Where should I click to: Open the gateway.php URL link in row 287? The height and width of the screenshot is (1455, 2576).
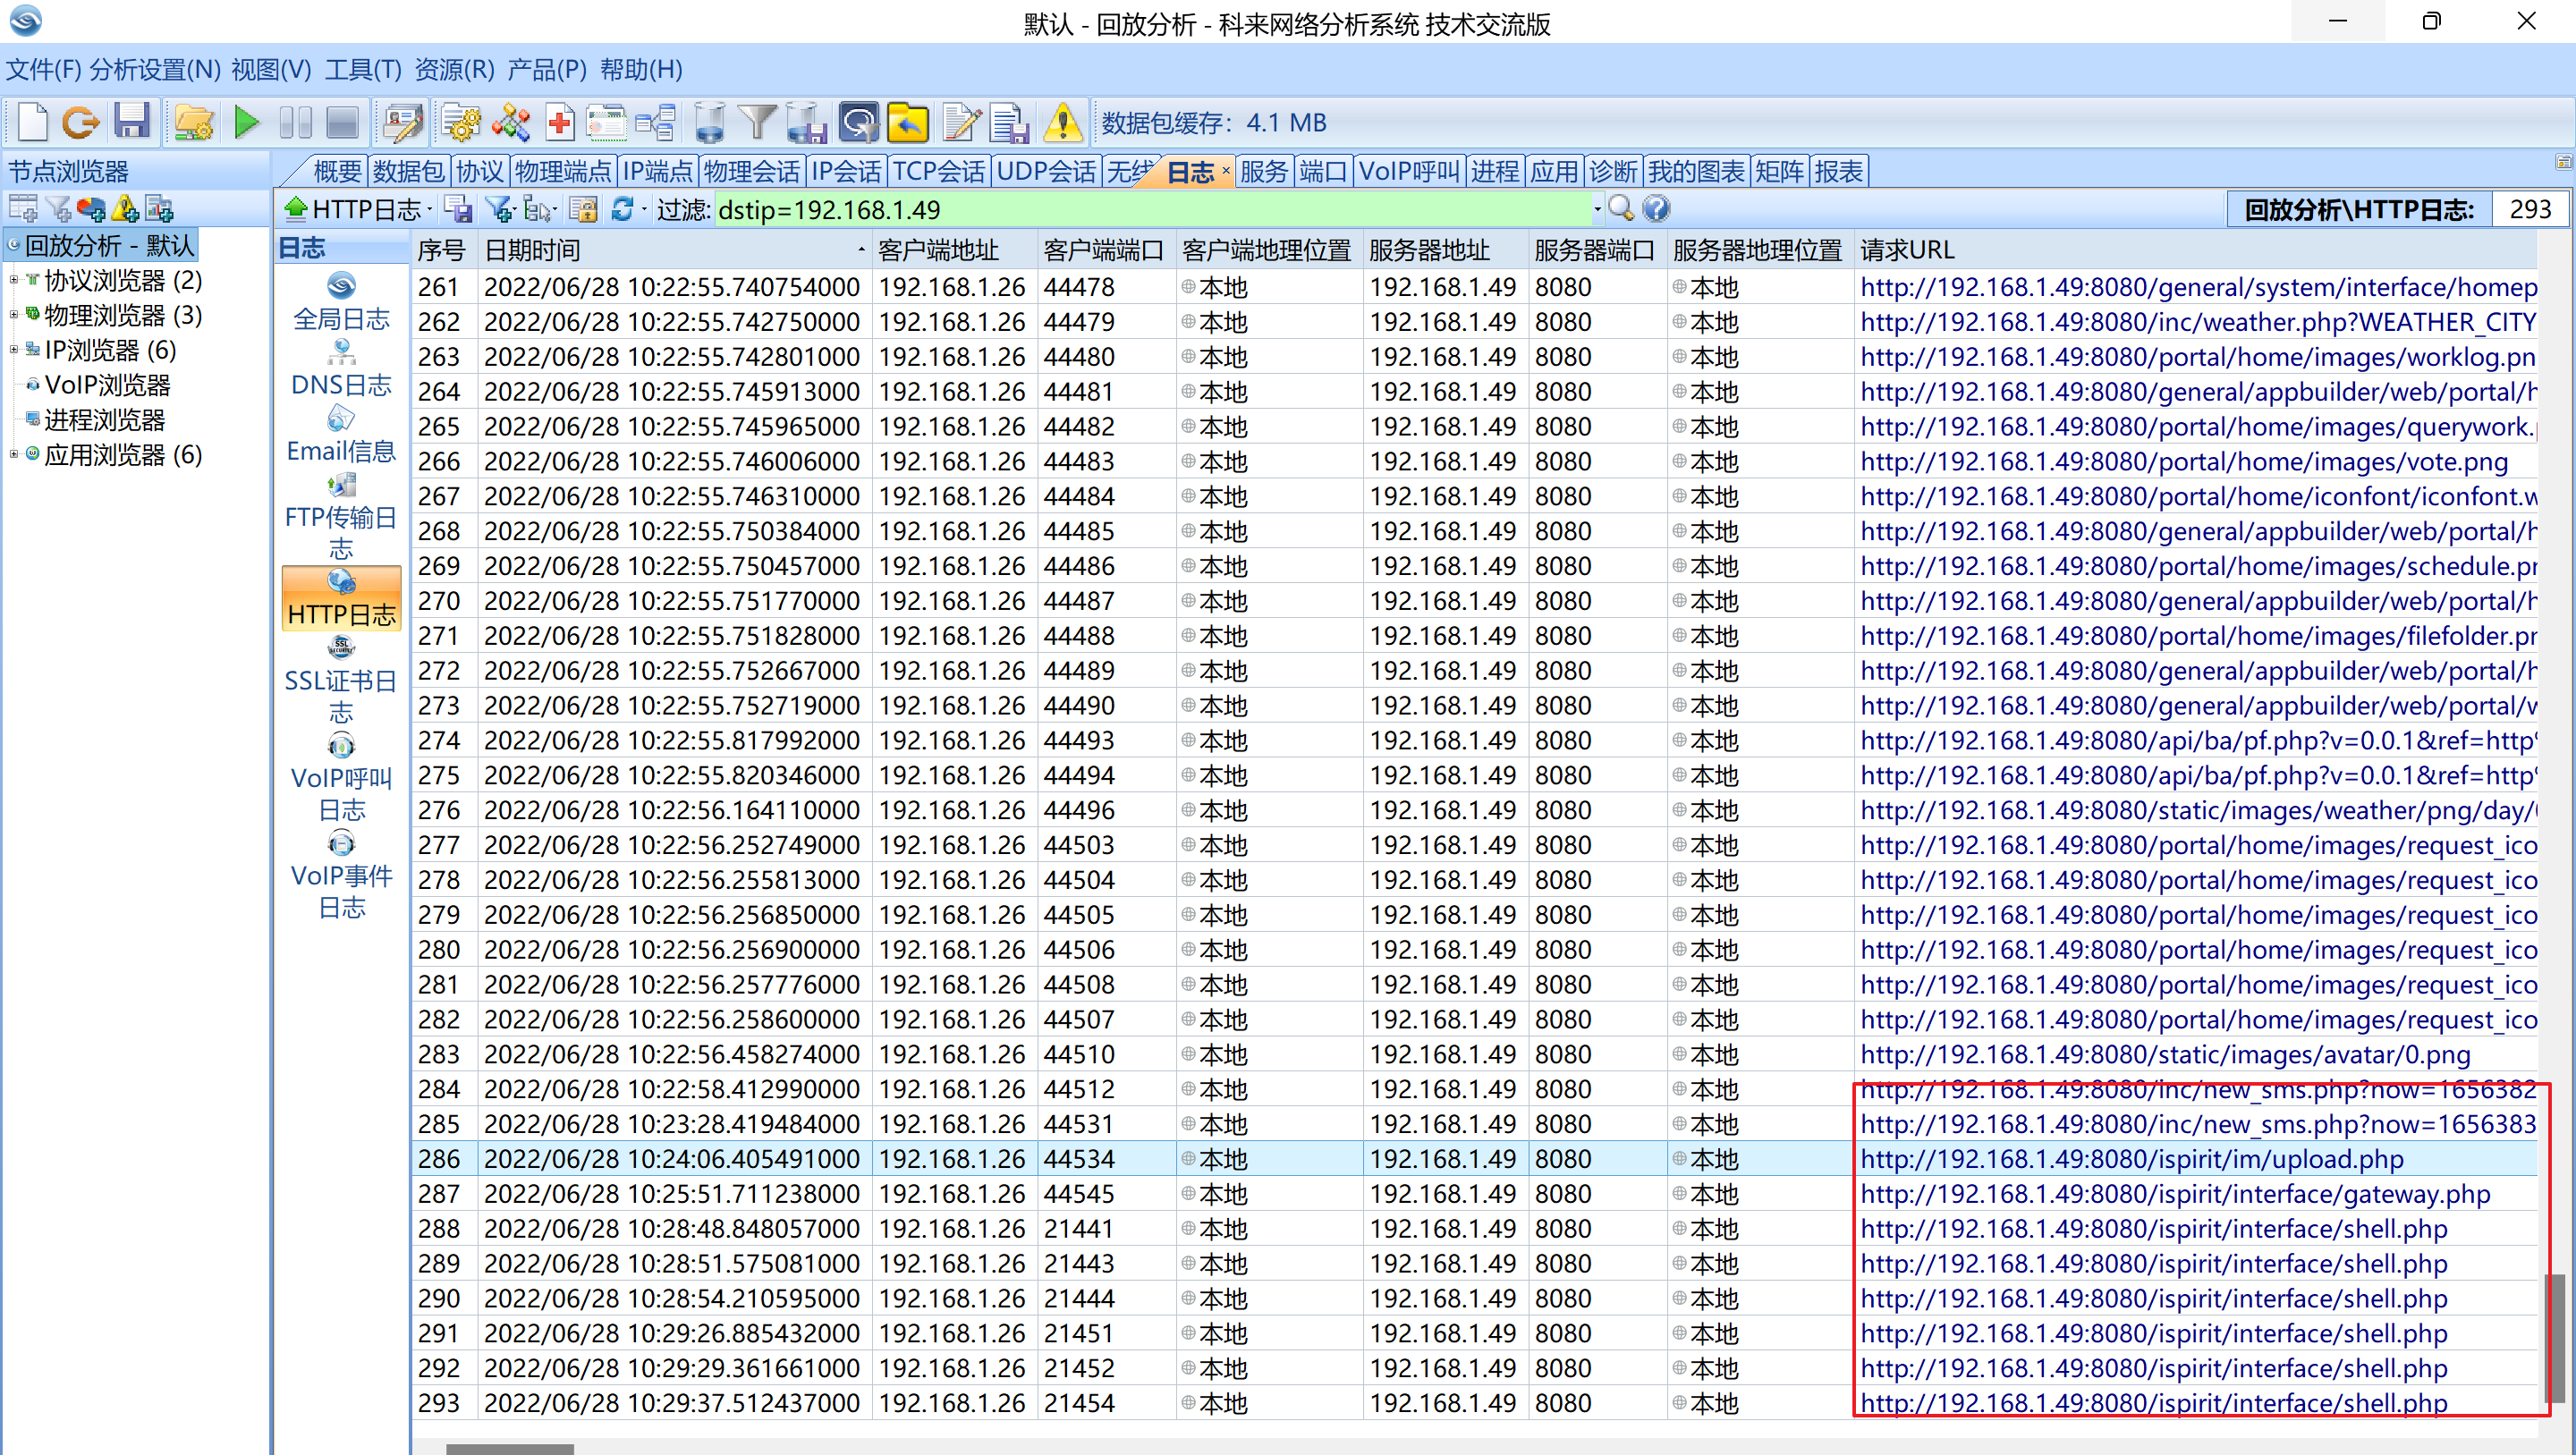click(x=2174, y=1194)
